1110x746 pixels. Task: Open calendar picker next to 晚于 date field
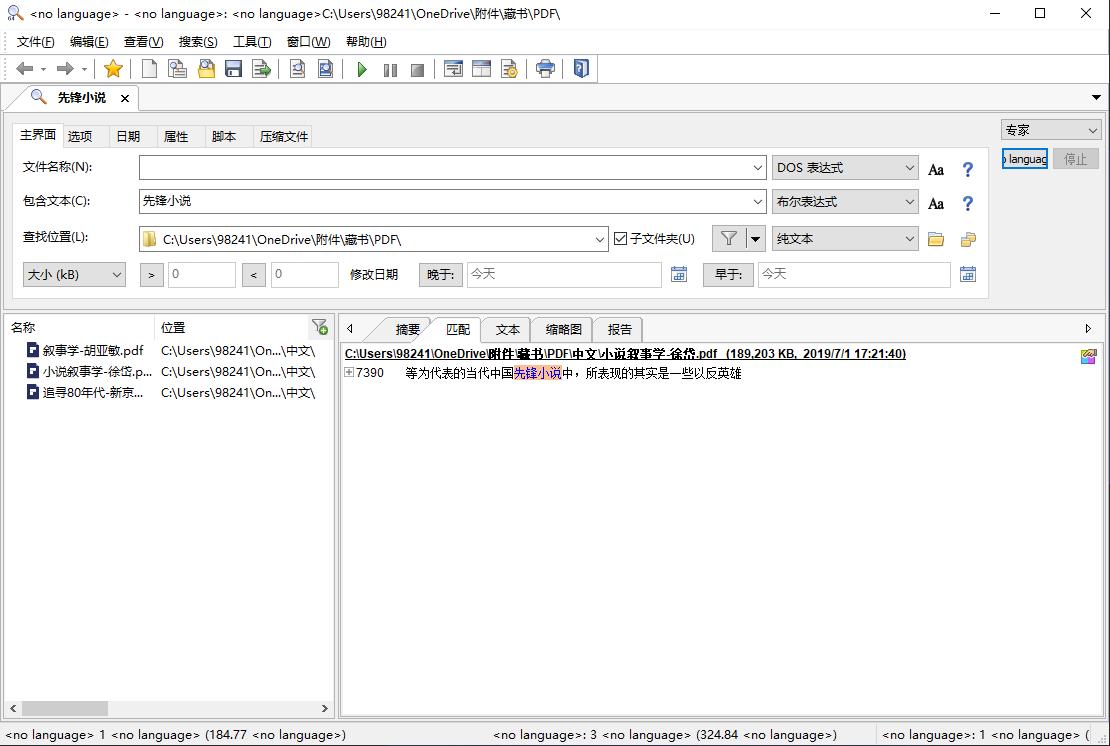point(679,274)
